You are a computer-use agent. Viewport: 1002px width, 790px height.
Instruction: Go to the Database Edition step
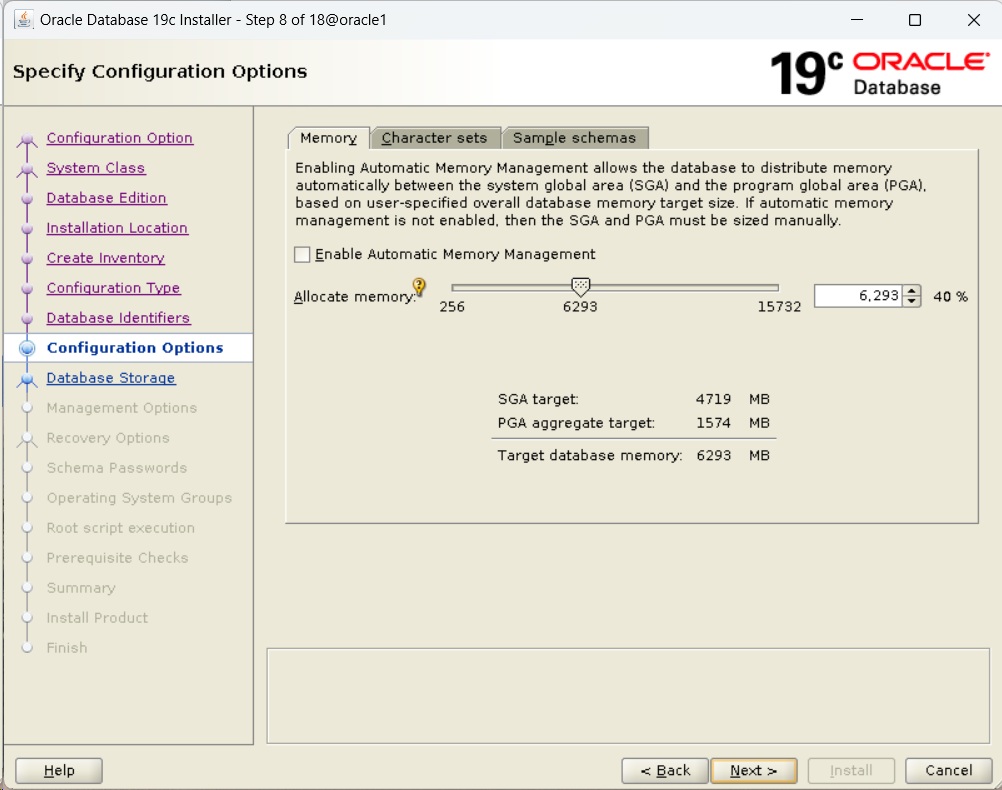pos(106,198)
